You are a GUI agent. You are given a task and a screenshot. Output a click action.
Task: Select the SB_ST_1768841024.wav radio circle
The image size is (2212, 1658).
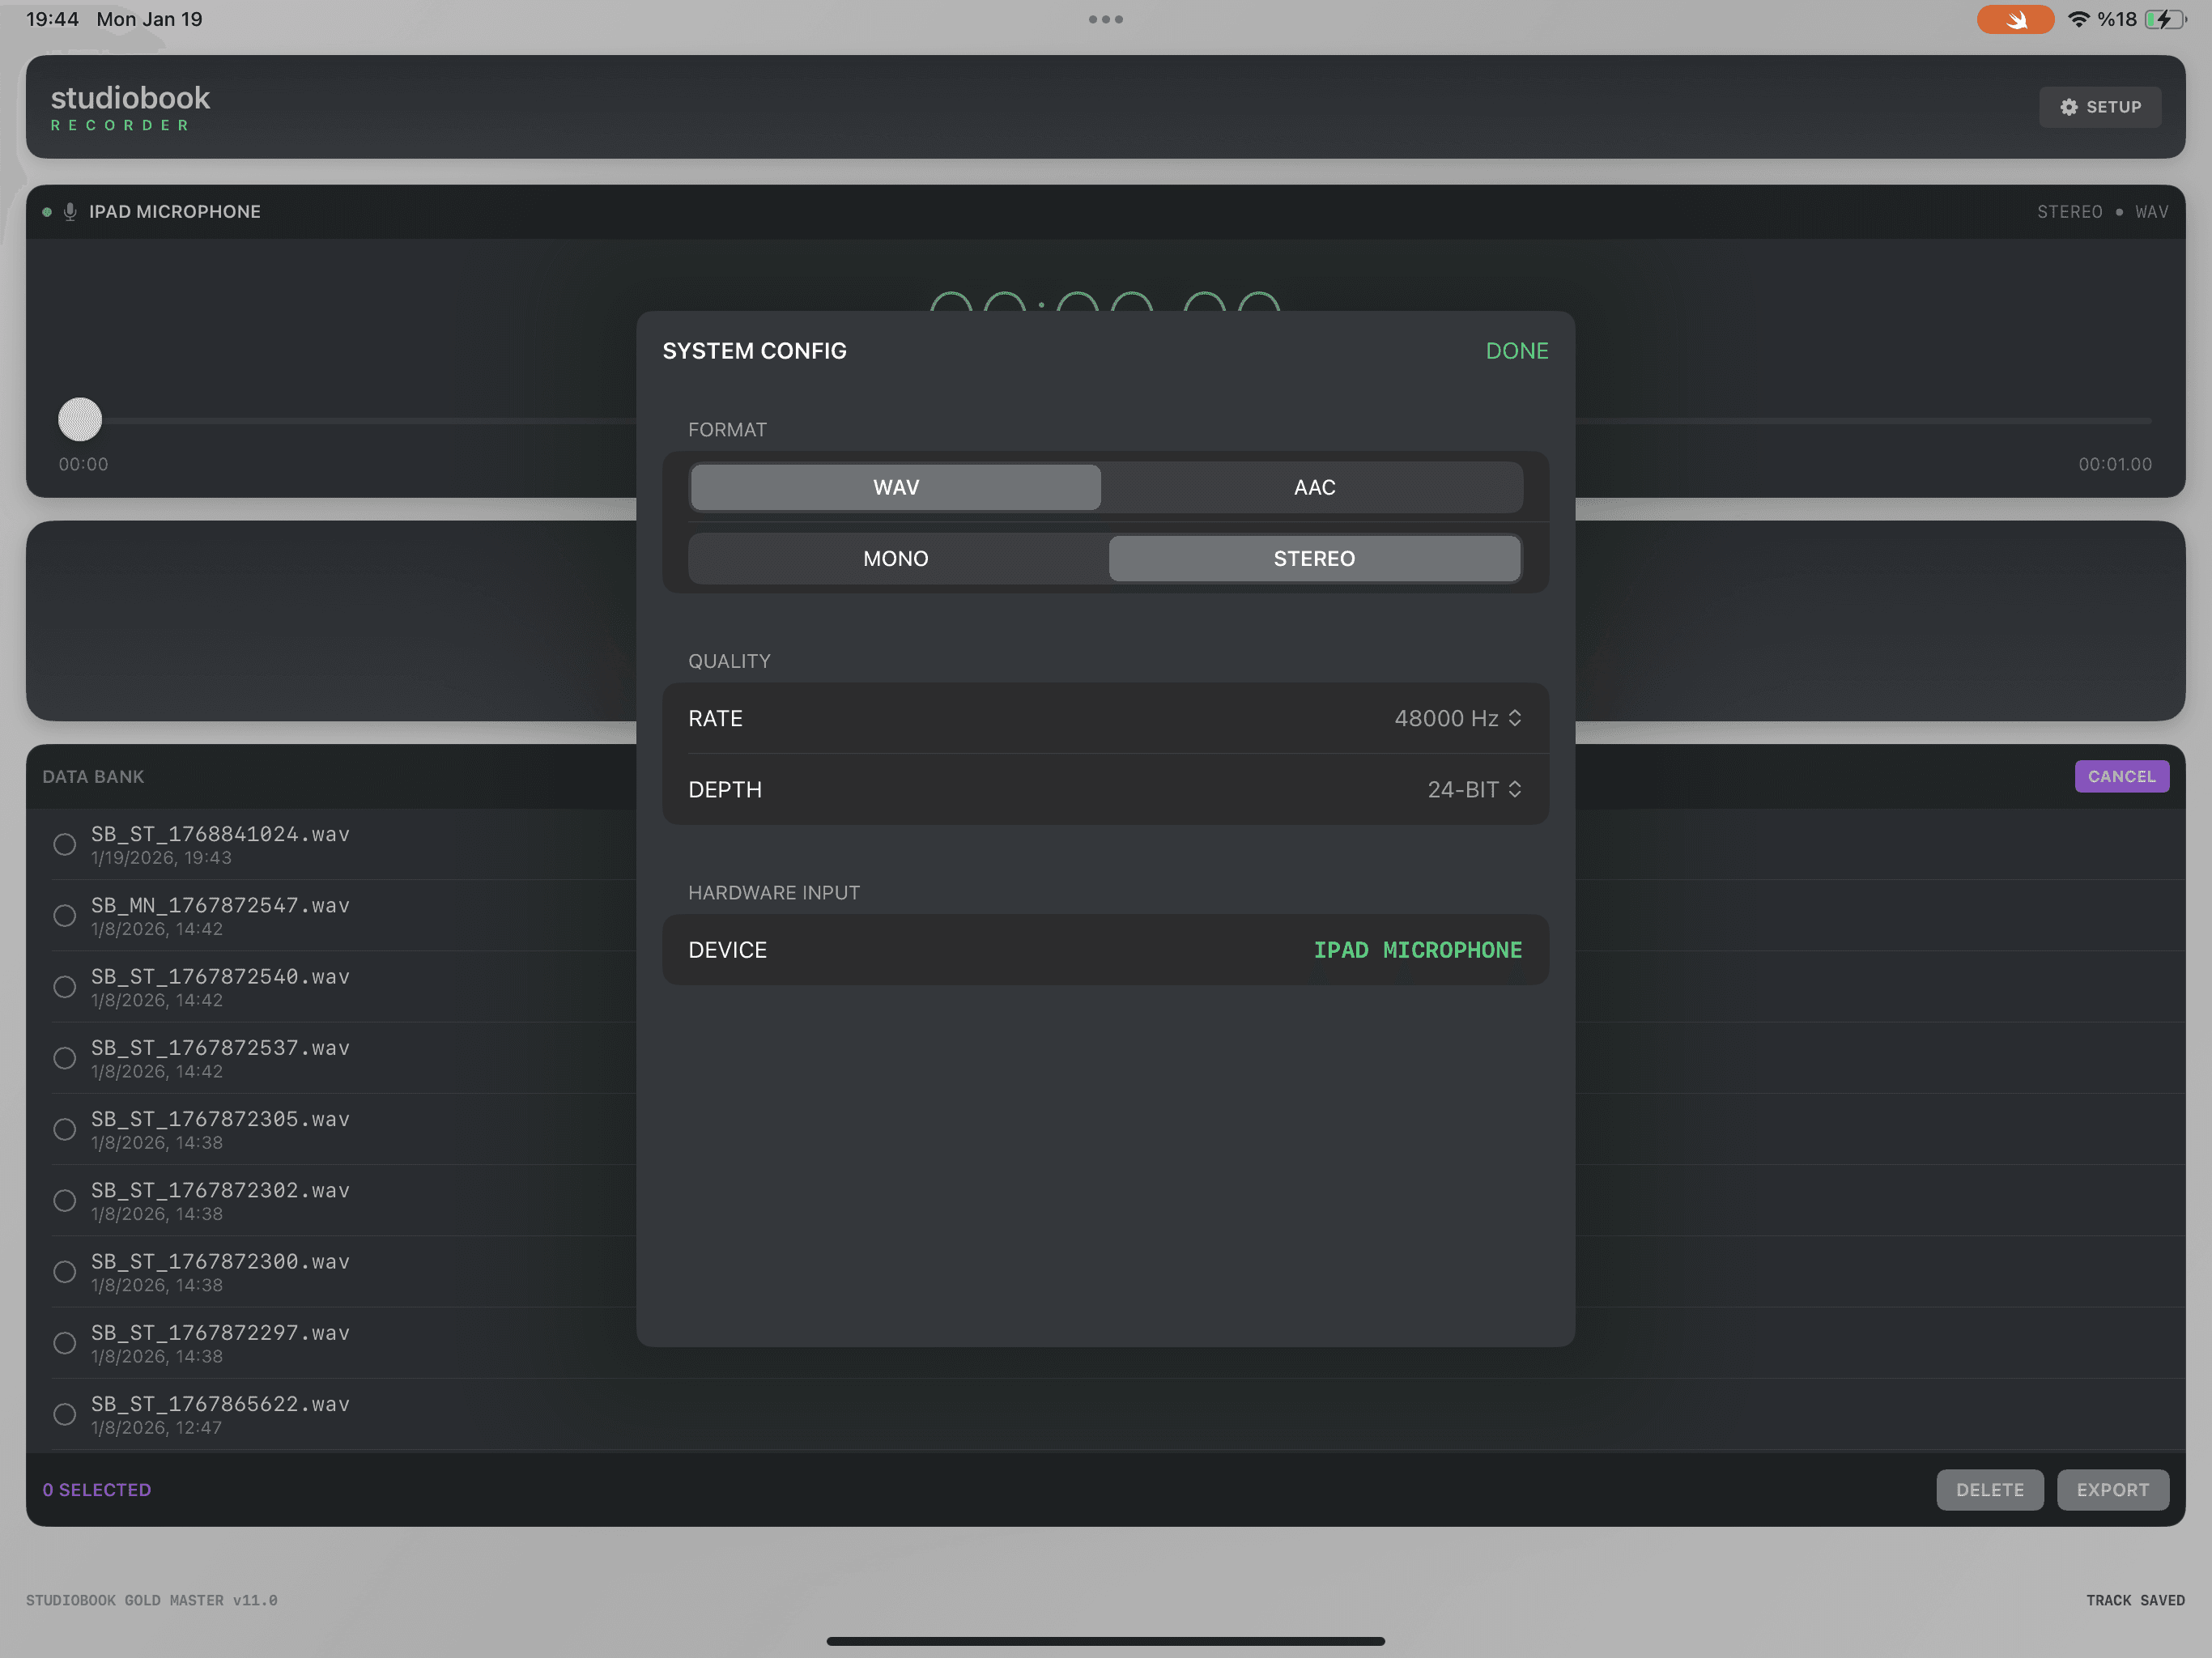(65, 844)
